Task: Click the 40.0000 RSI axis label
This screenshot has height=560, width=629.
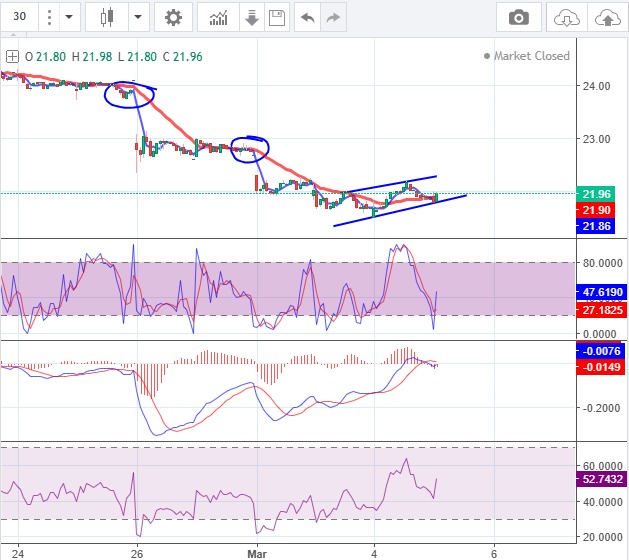Action: (603, 502)
